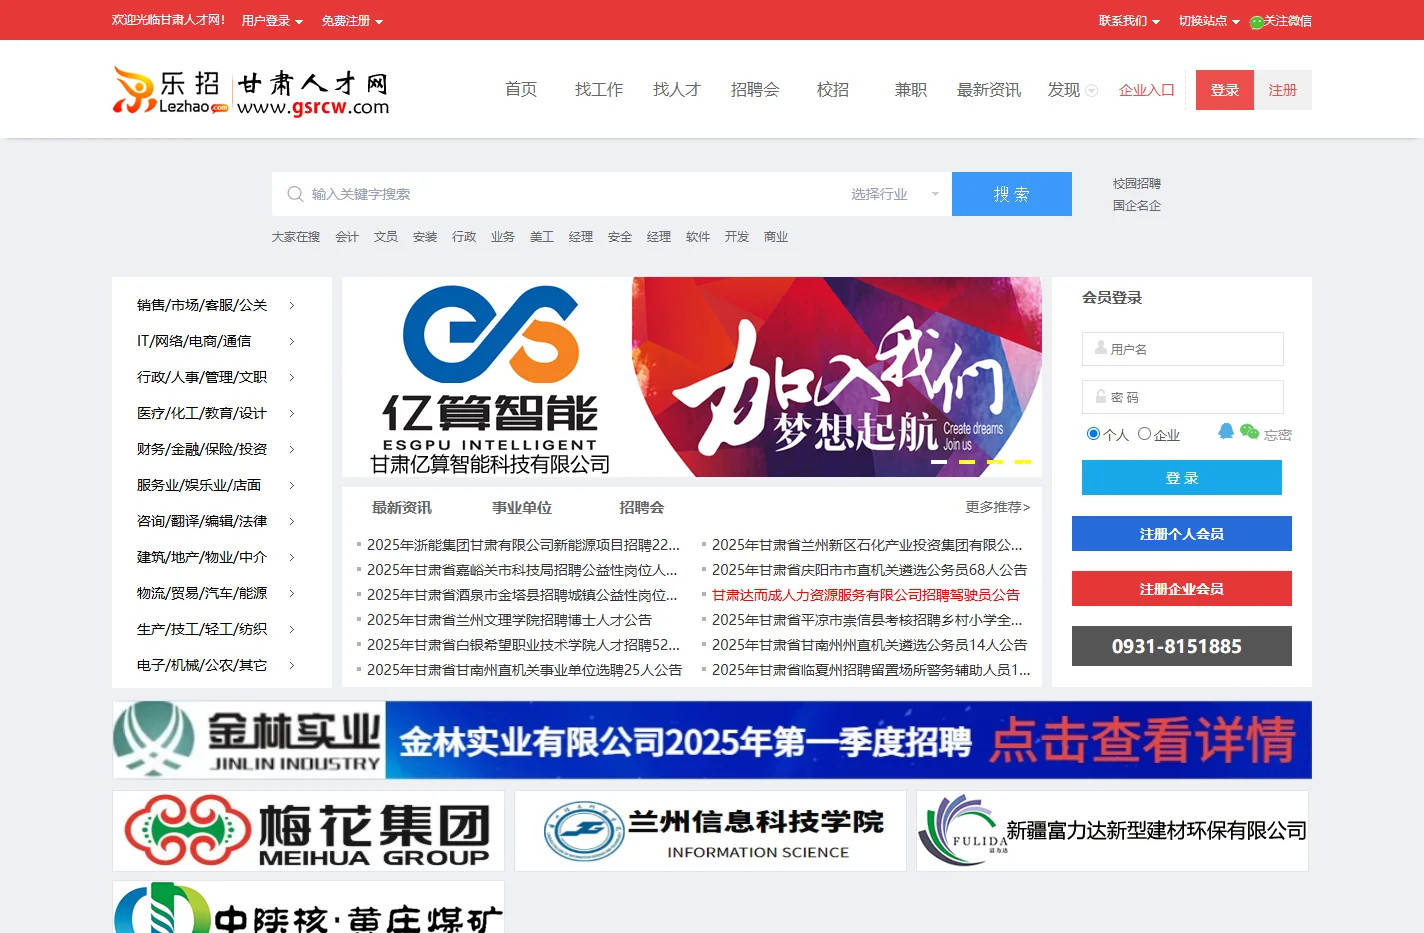Click the search magnifier icon in keyword box

coord(295,194)
